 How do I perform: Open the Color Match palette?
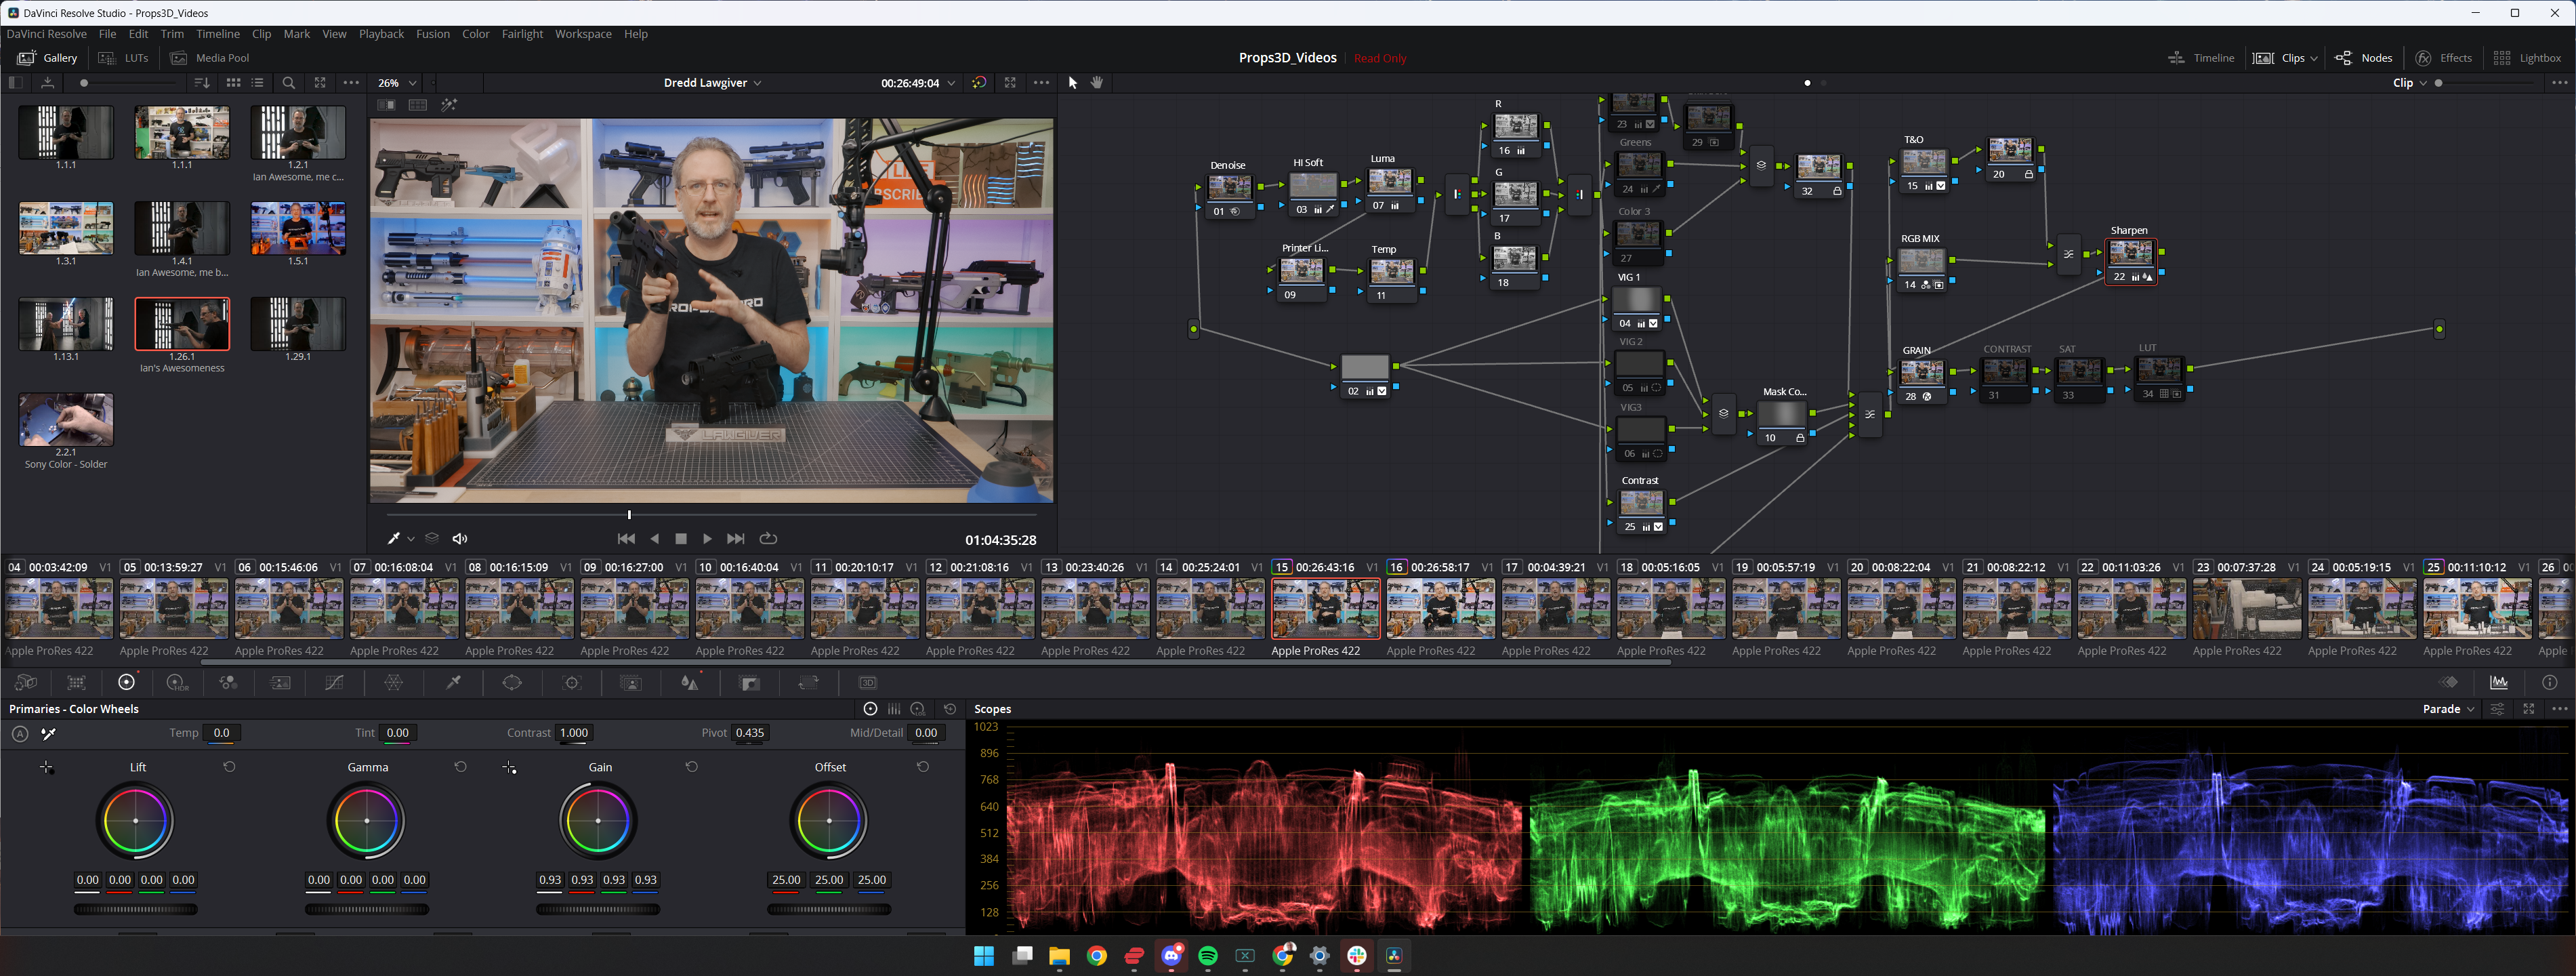pyautogui.click(x=76, y=682)
